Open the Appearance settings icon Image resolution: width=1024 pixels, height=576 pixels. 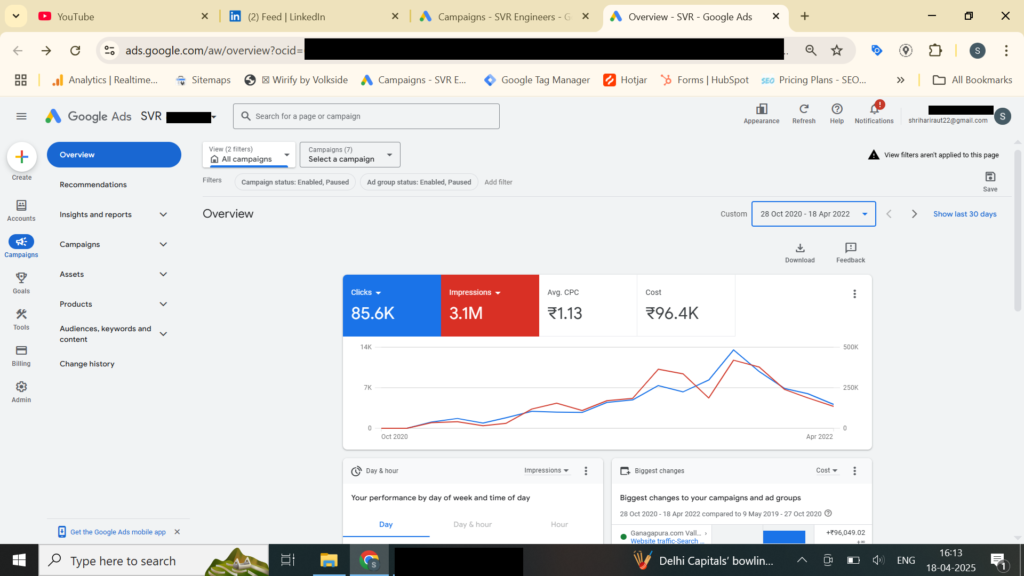(x=761, y=109)
